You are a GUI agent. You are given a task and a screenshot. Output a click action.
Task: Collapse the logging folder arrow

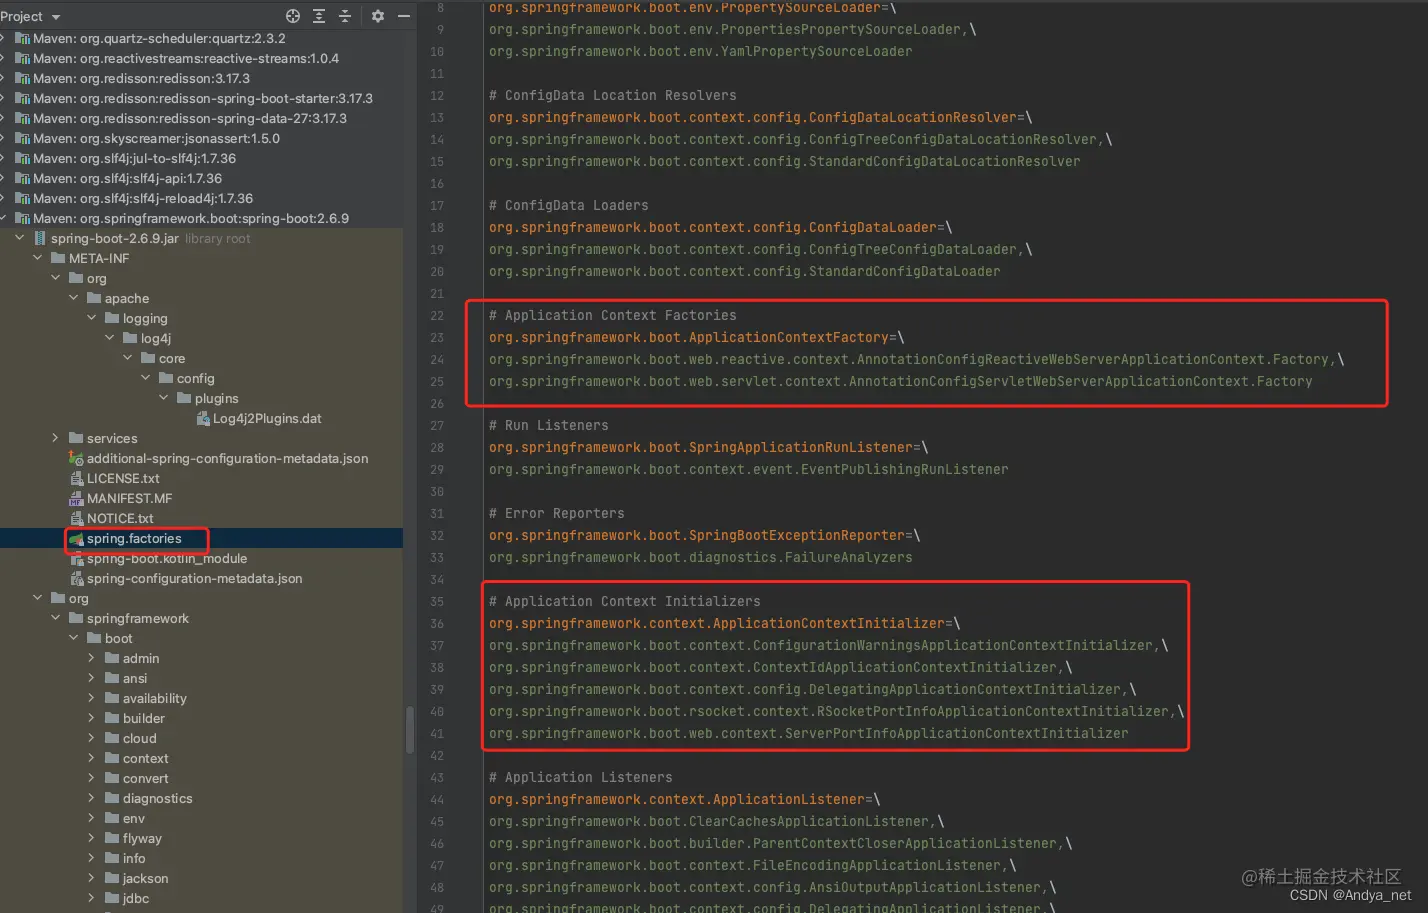pyautogui.click(x=91, y=318)
